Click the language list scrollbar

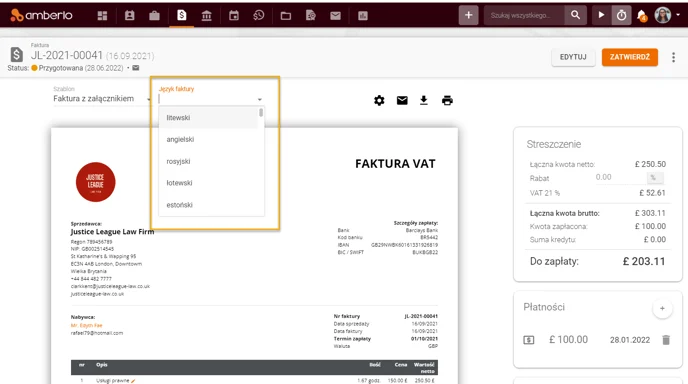point(261,113)
